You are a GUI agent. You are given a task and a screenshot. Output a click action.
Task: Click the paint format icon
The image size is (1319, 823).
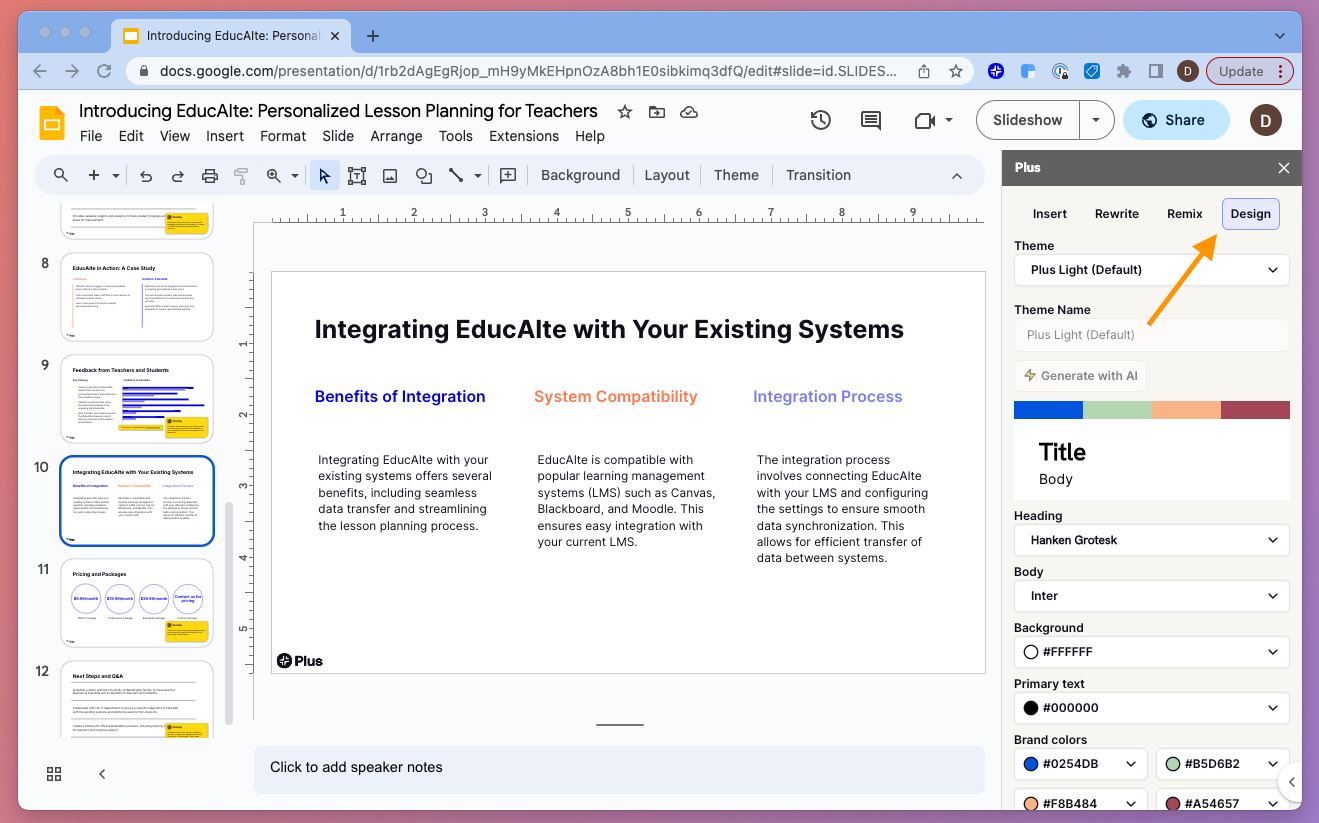(x=241, y=175)
